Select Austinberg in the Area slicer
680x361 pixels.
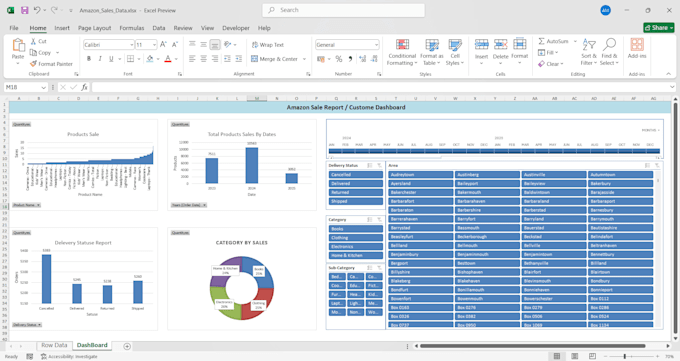click(487, 174)
